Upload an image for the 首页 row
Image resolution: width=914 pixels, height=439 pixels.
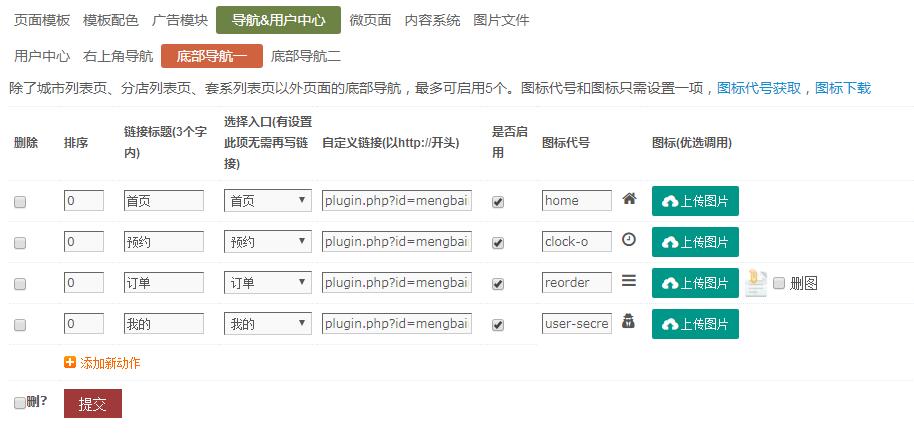point(695,201)
